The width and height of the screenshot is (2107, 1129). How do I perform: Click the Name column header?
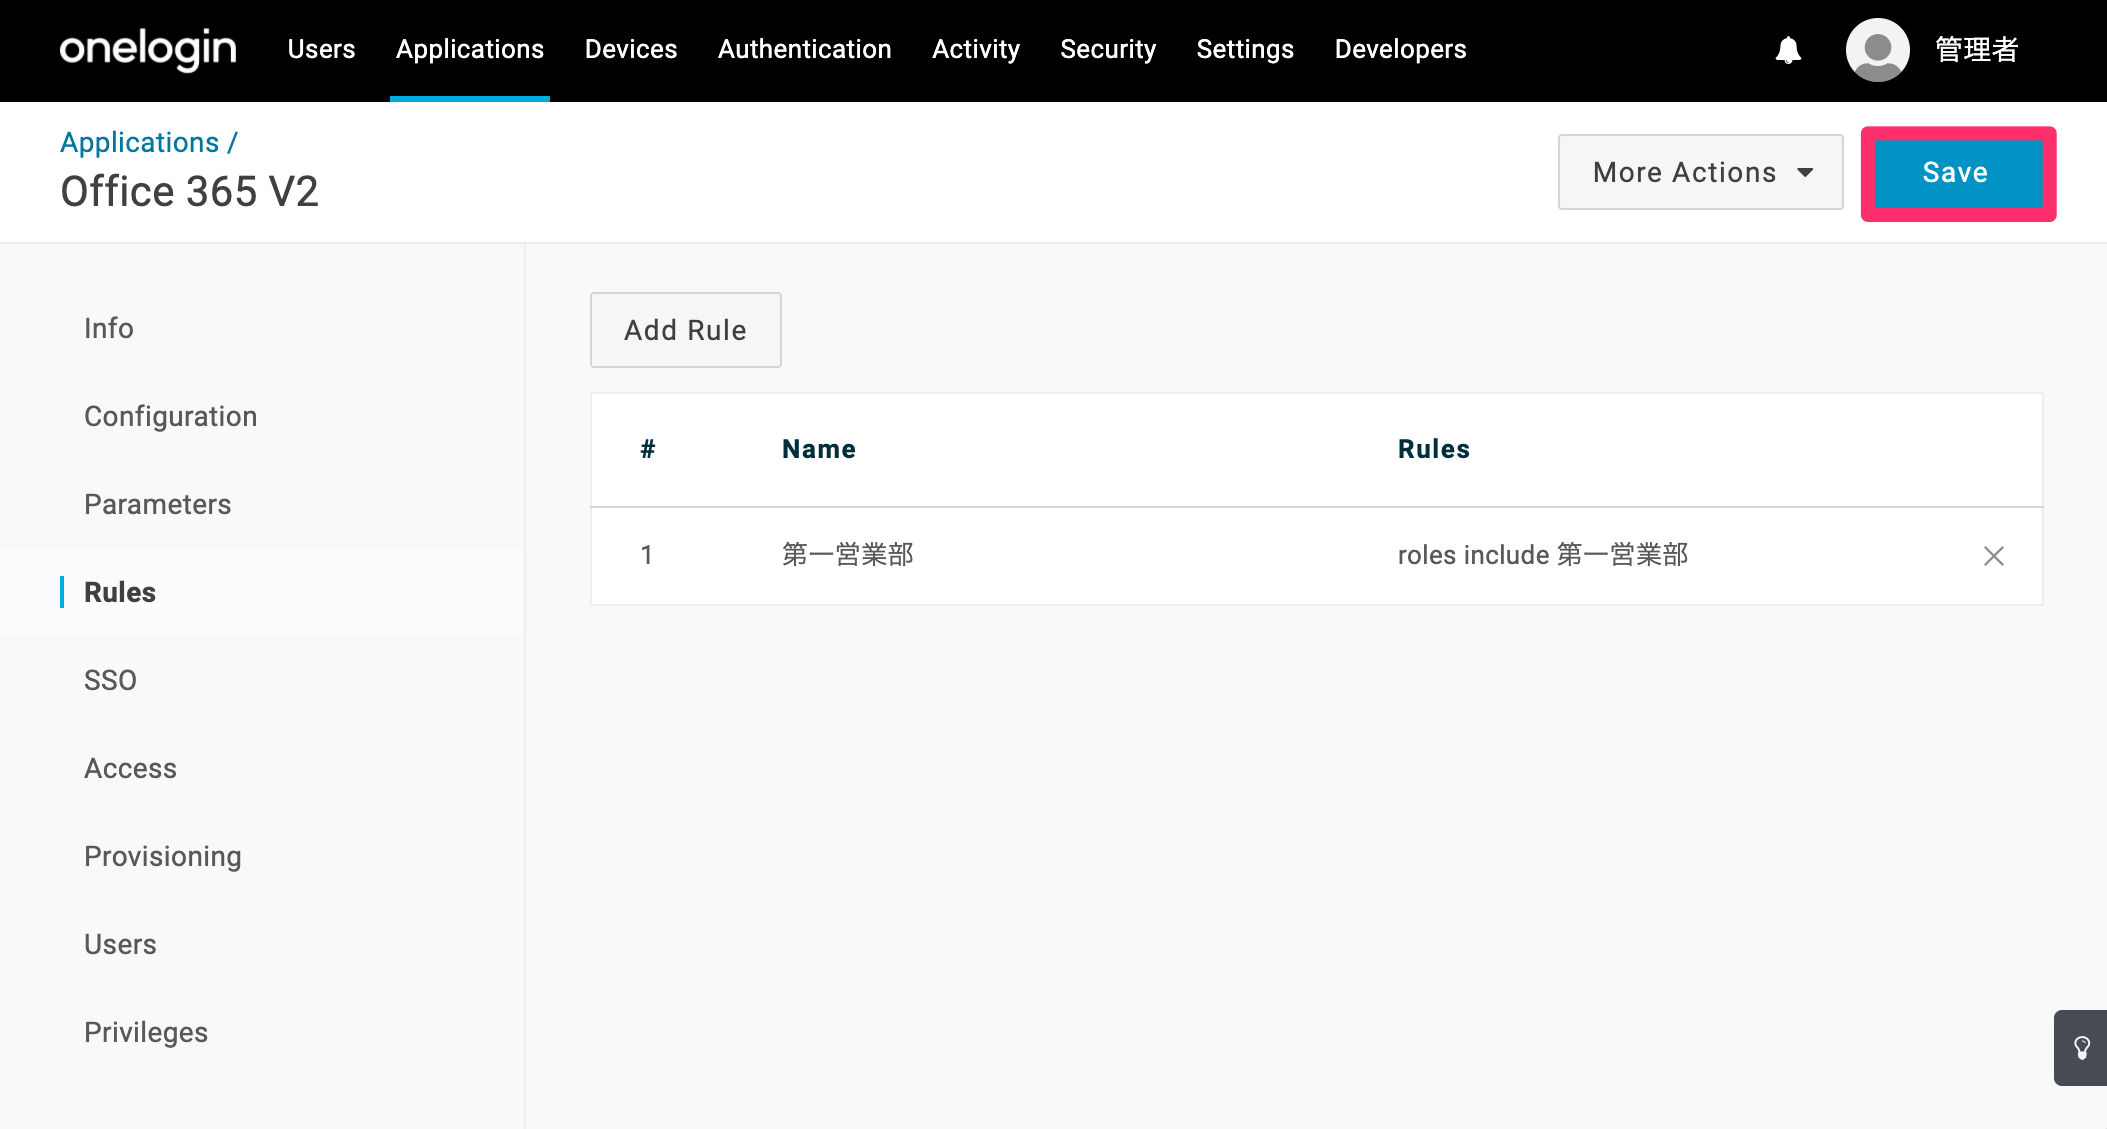(819, 449)
